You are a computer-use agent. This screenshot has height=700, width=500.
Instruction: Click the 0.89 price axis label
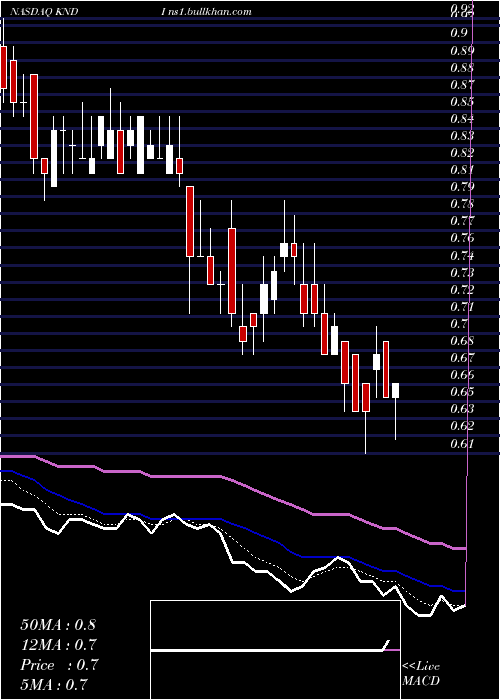click(462, 50)
